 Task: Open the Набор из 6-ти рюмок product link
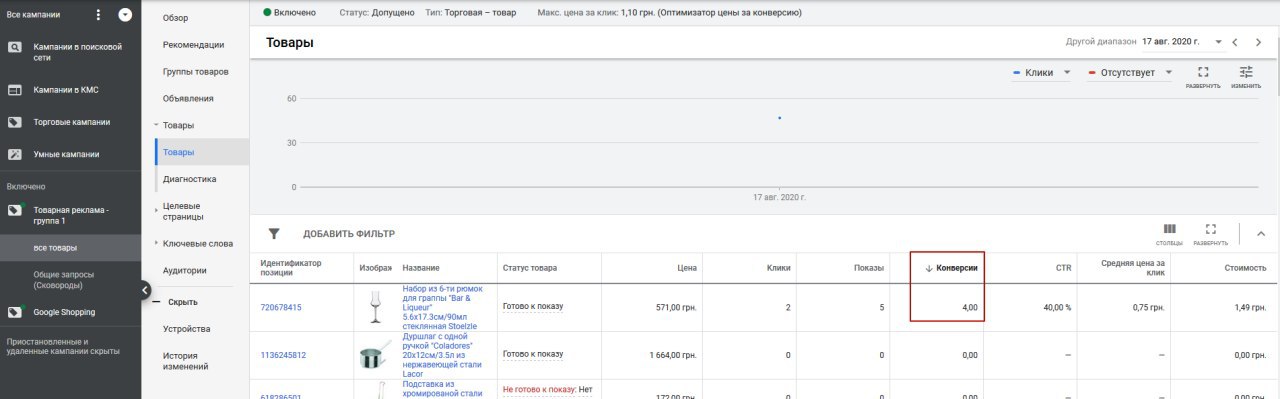click(x=441, y=307)
